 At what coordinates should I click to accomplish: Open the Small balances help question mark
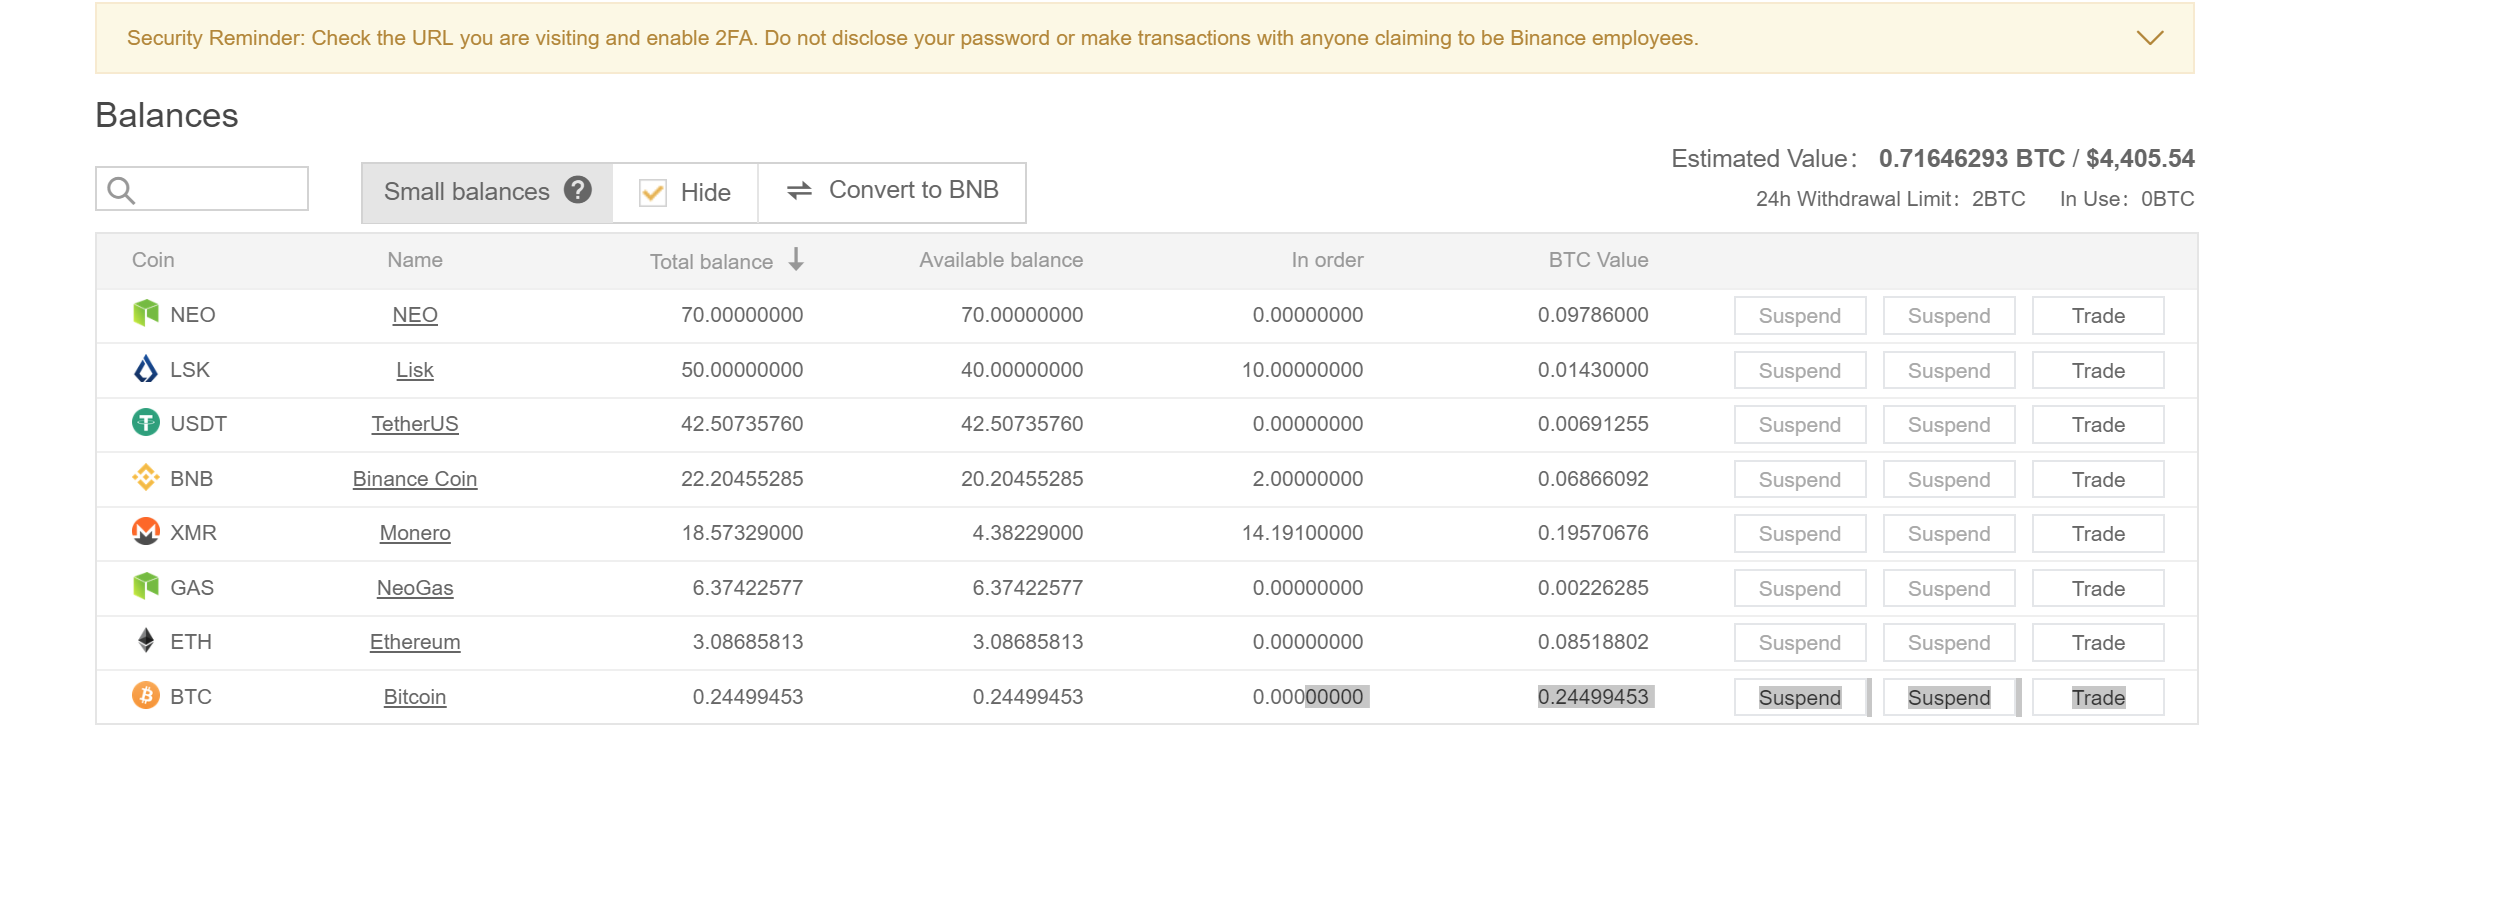pos(578,190)
